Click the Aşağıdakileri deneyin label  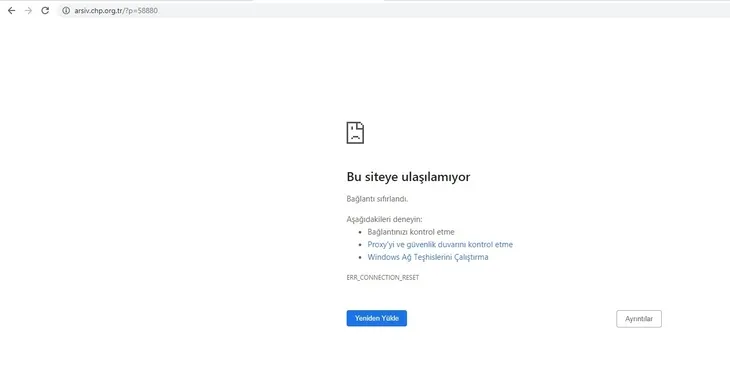pyautogui.click(x=385, y=219)
